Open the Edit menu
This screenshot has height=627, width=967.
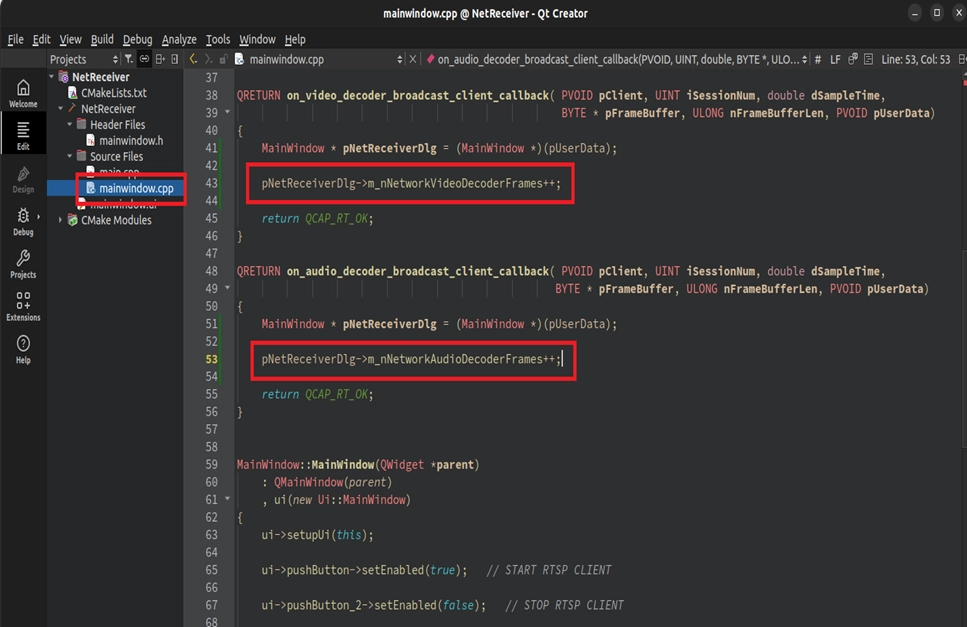coord(41,39)
